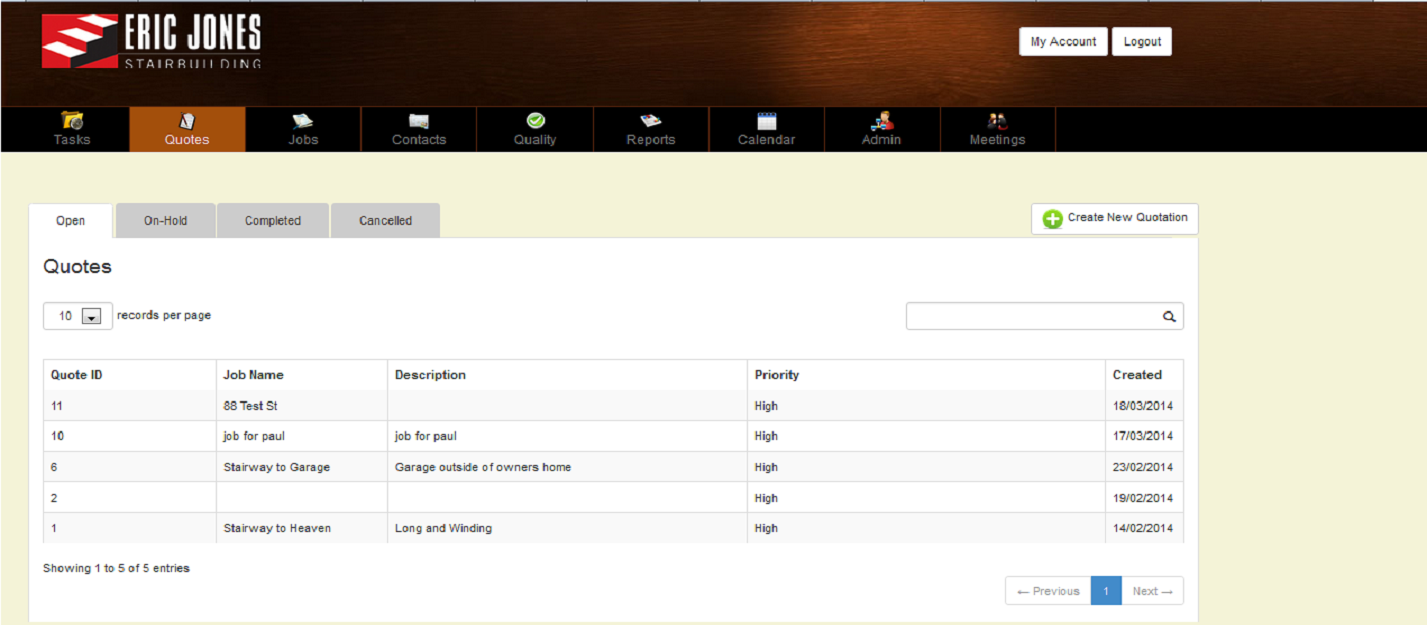Go to the Next page

coord(1153,591)
